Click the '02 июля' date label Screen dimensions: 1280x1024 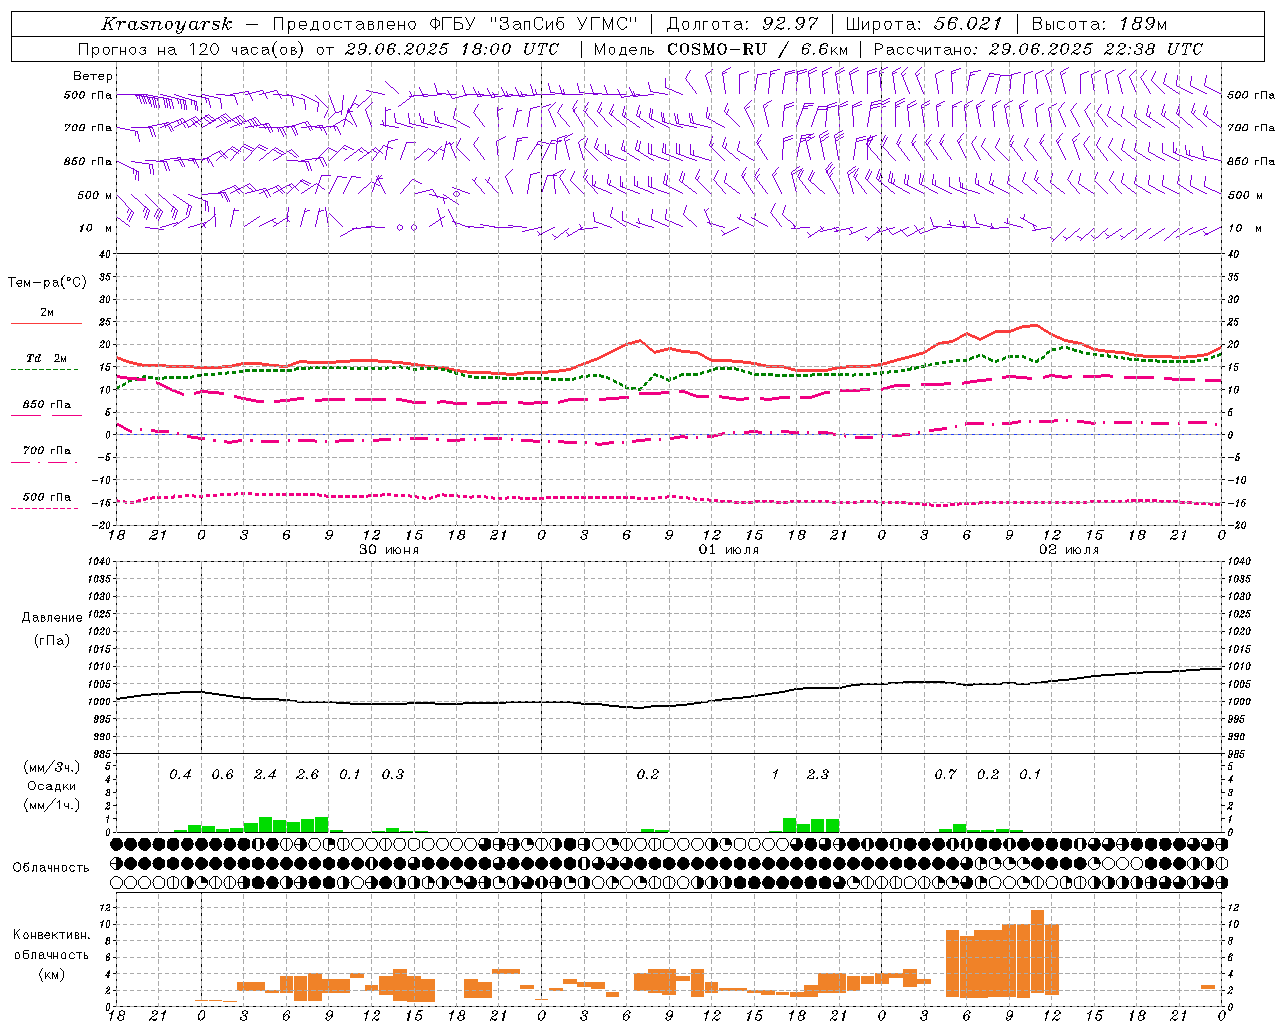pyautogui.click(x=1069, y=550)
